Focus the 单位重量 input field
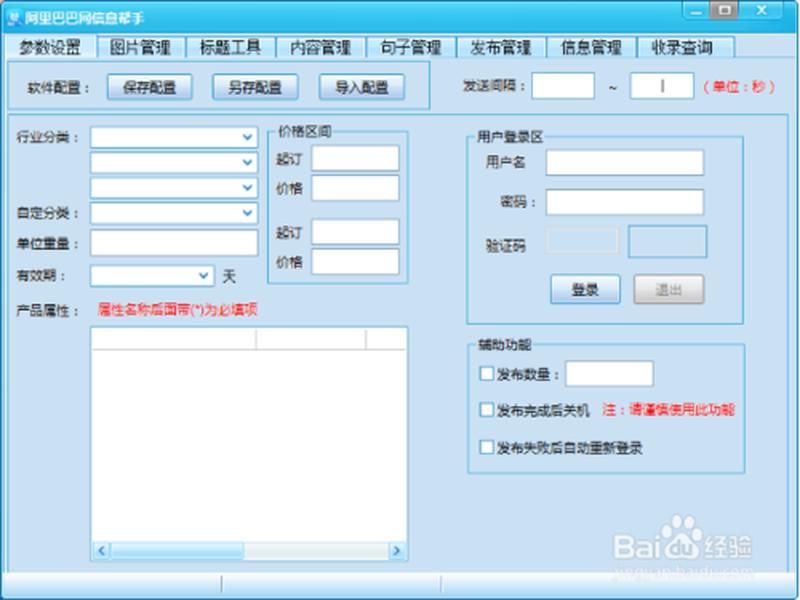The width and height of the screenshot is (800, 600). 174,243
